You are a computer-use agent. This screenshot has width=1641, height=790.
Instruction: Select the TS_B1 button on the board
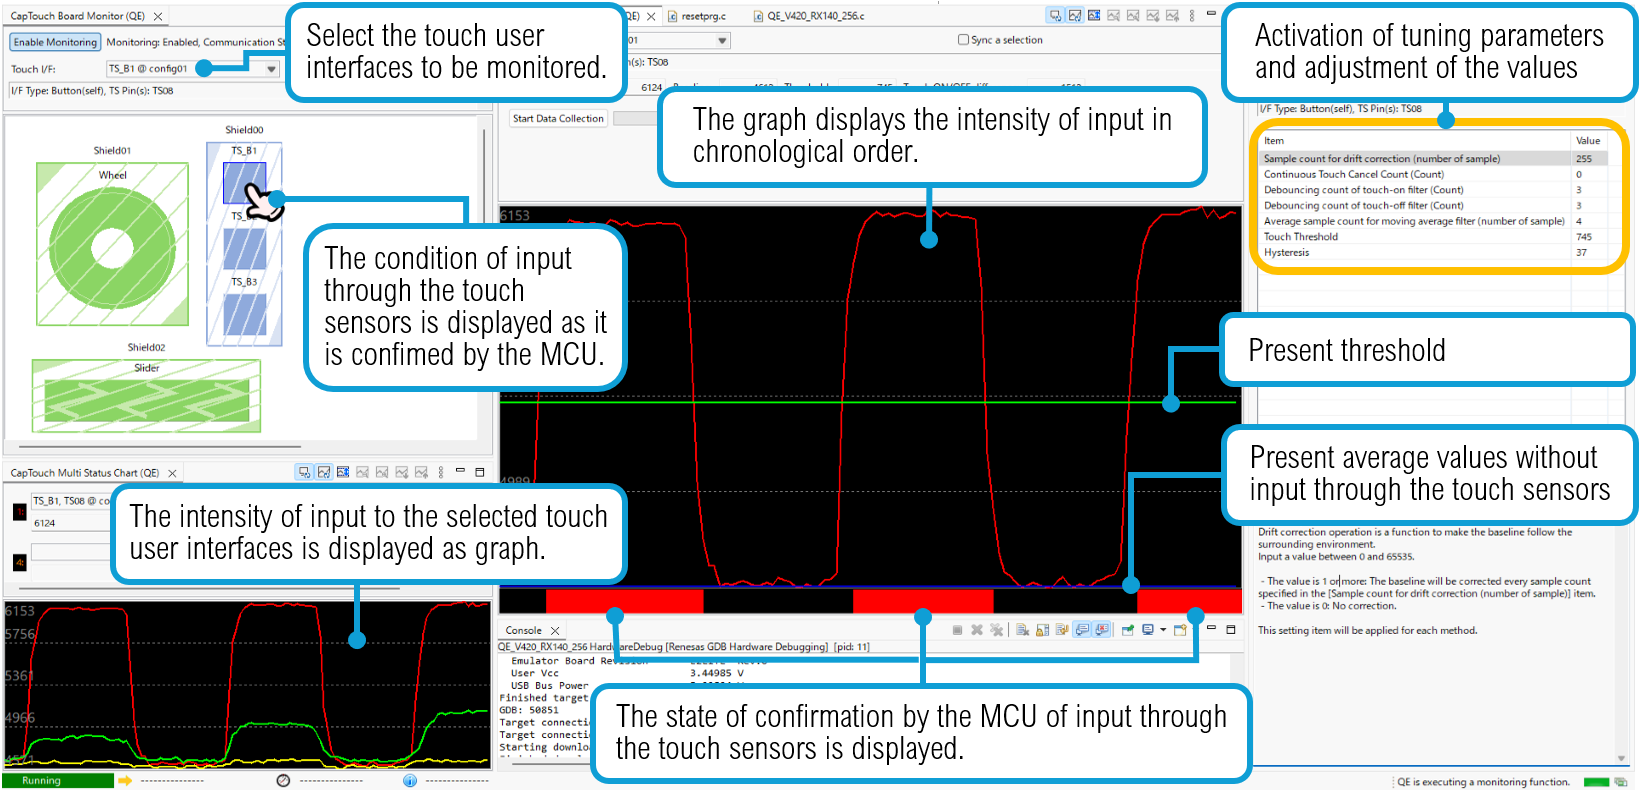click(x=243, y=183)
